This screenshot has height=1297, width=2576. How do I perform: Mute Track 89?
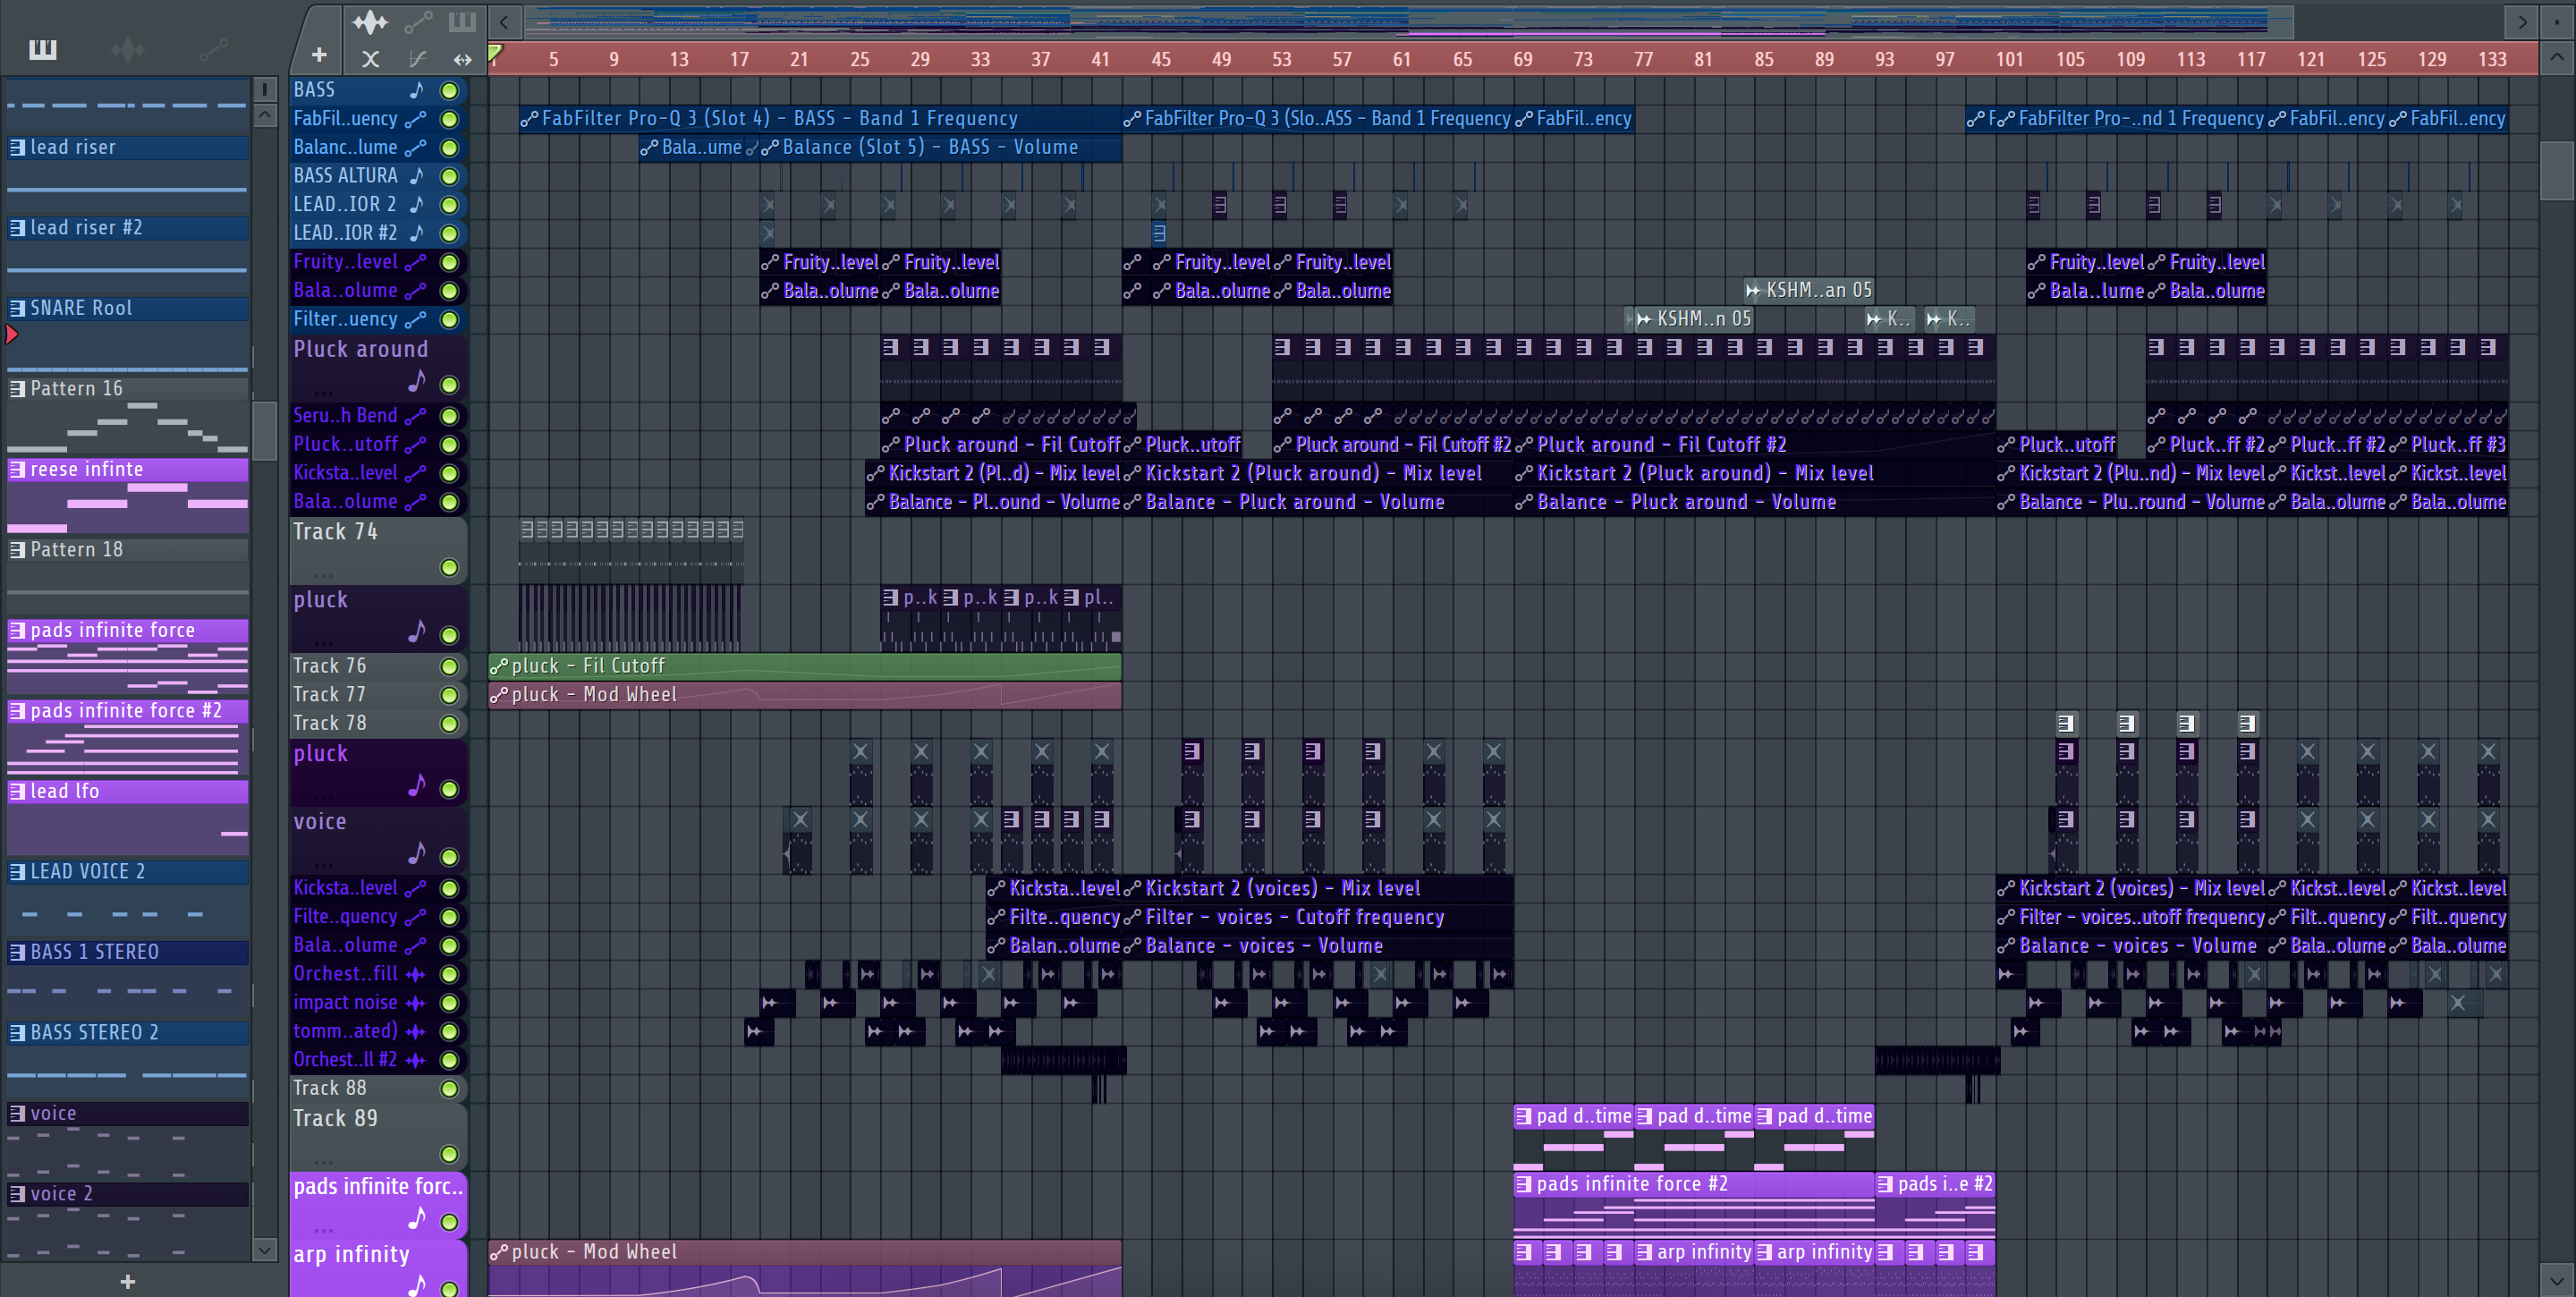(x=450, y=1154)
